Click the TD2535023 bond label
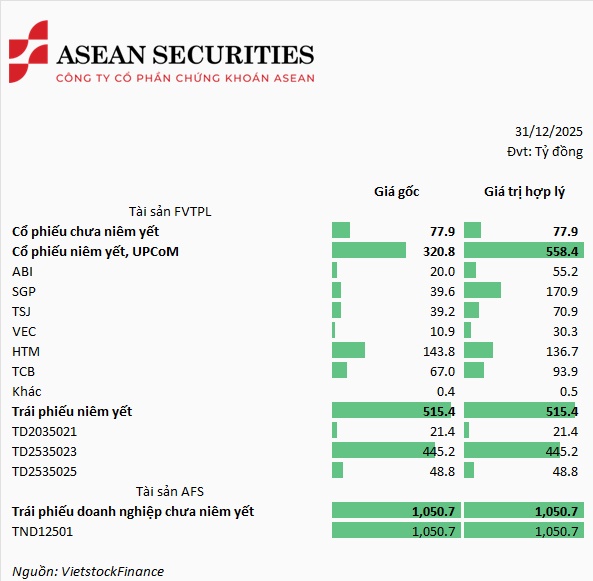 pos(44,452)
